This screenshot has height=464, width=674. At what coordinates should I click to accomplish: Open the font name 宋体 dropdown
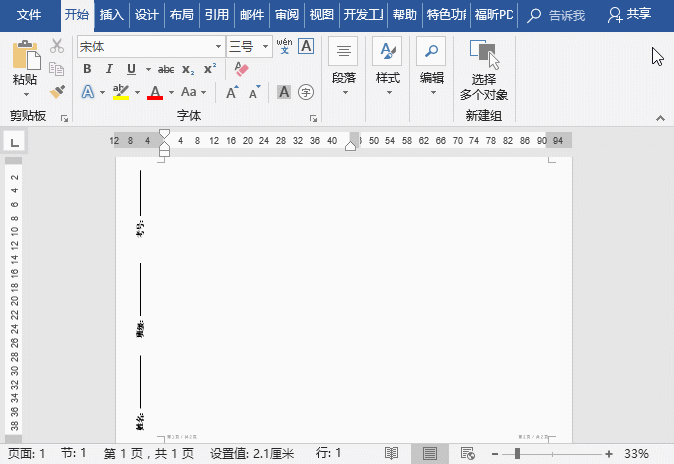(219, 47)
